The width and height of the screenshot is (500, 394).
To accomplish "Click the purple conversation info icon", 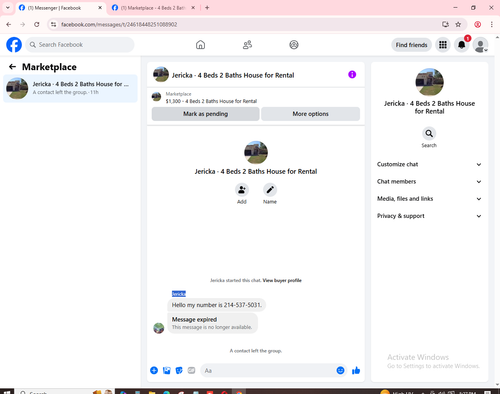I will click(352, 75).
